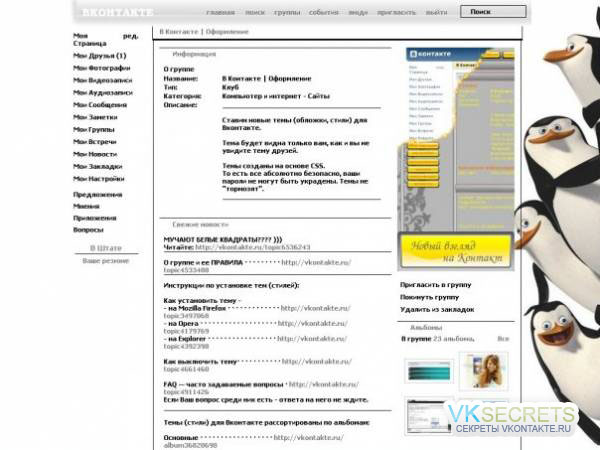This screenshot has height=450, width=600.
Task: Open Мои Друзья (1)
Action: pos(99,55)
